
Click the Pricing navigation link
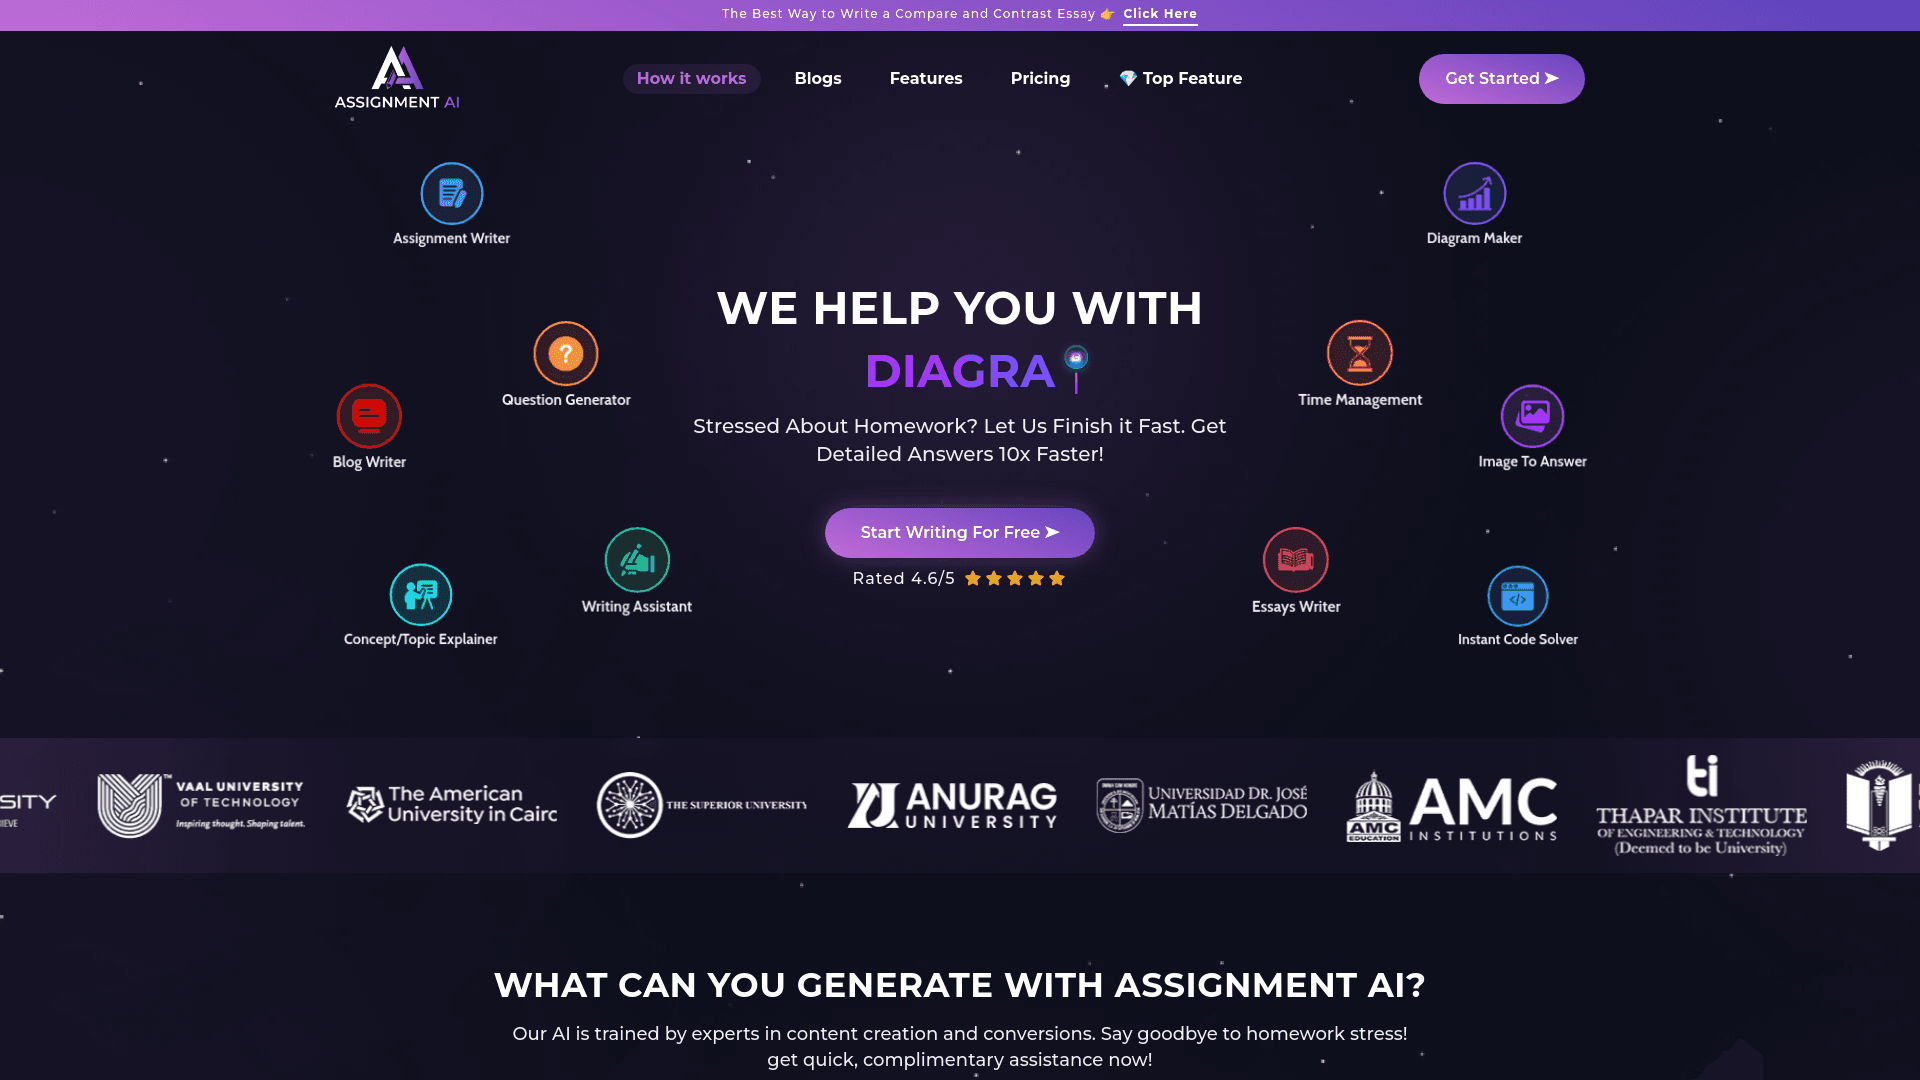1040,78
